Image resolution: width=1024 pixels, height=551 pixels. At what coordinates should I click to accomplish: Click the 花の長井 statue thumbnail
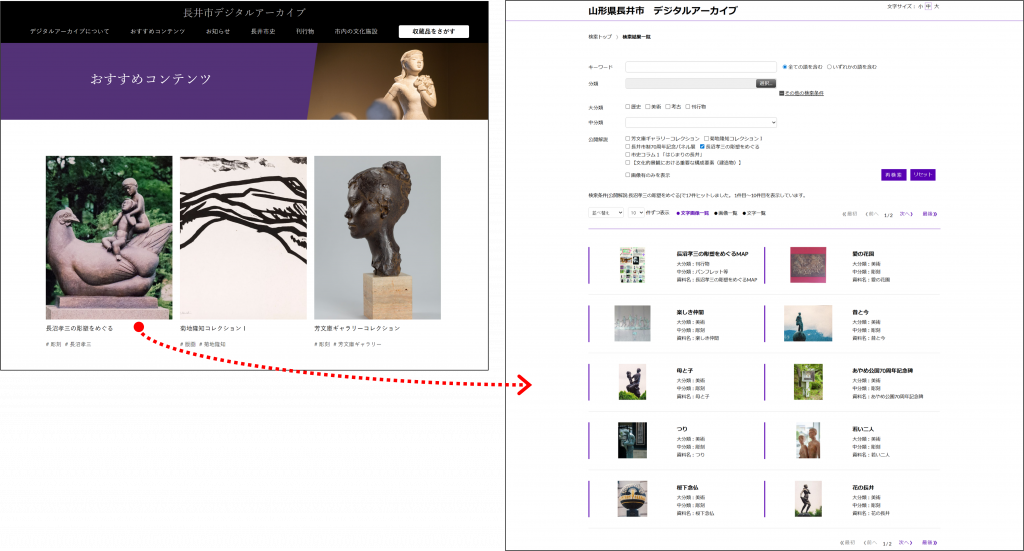coord(808,498)
